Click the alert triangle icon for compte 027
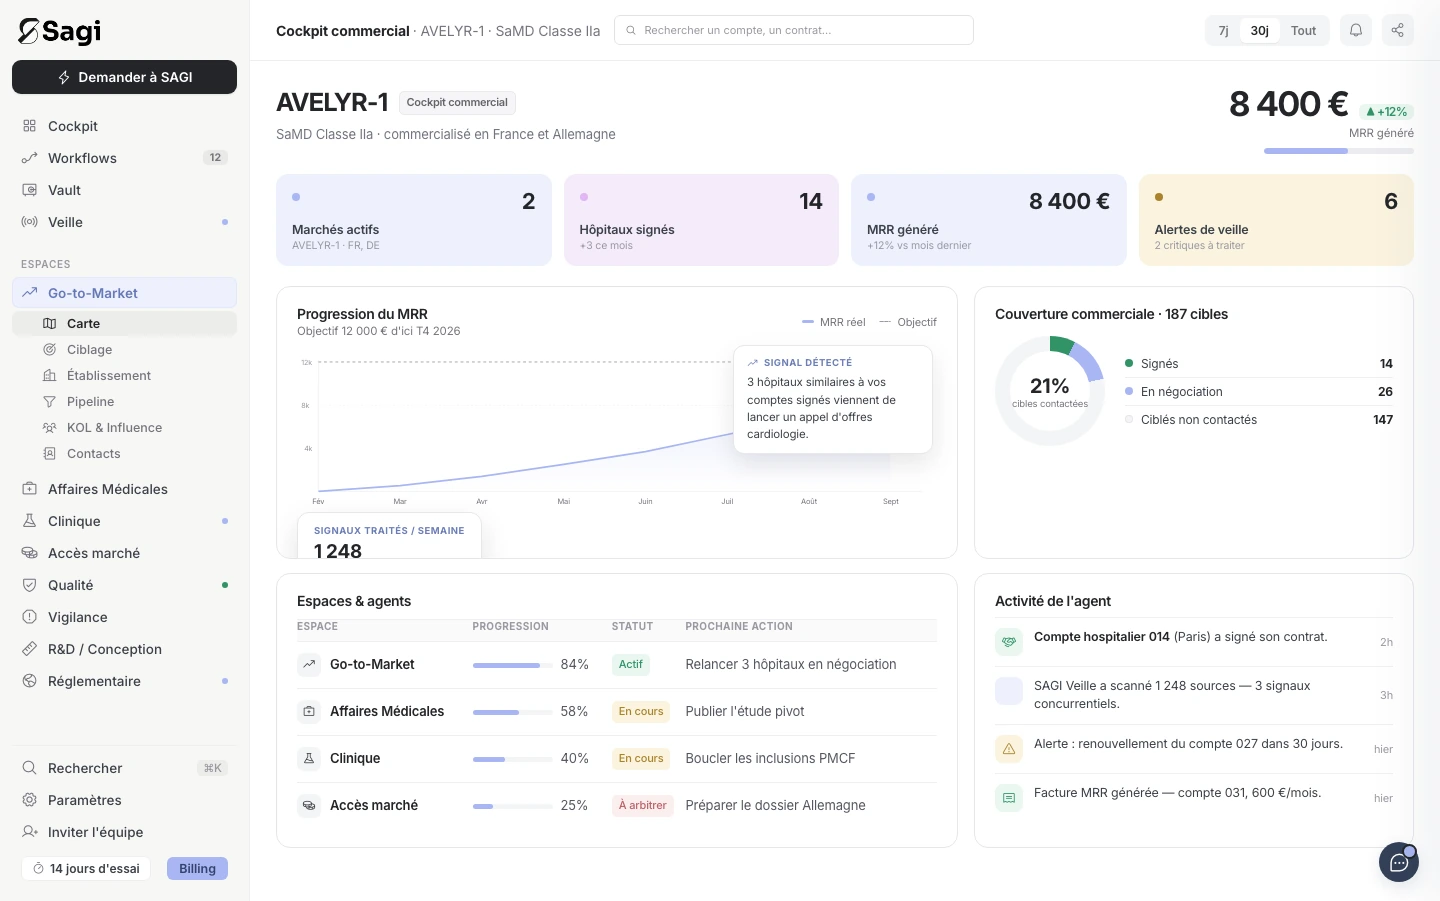Screen dimensions: 1440x901 point(1009,748)
